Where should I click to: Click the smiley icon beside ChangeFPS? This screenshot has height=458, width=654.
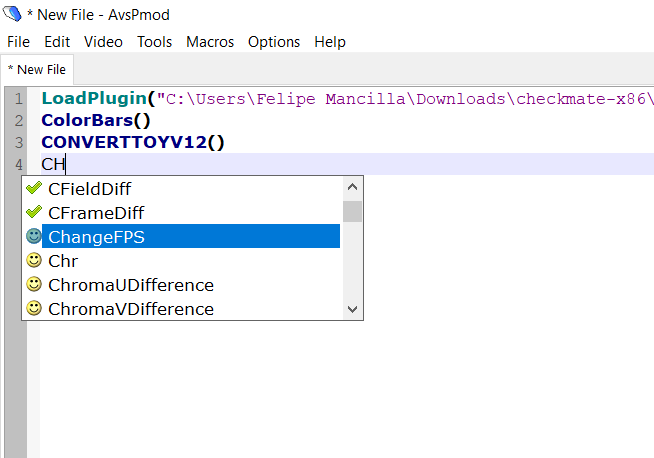pyautogui.click(x=34, y=236)
